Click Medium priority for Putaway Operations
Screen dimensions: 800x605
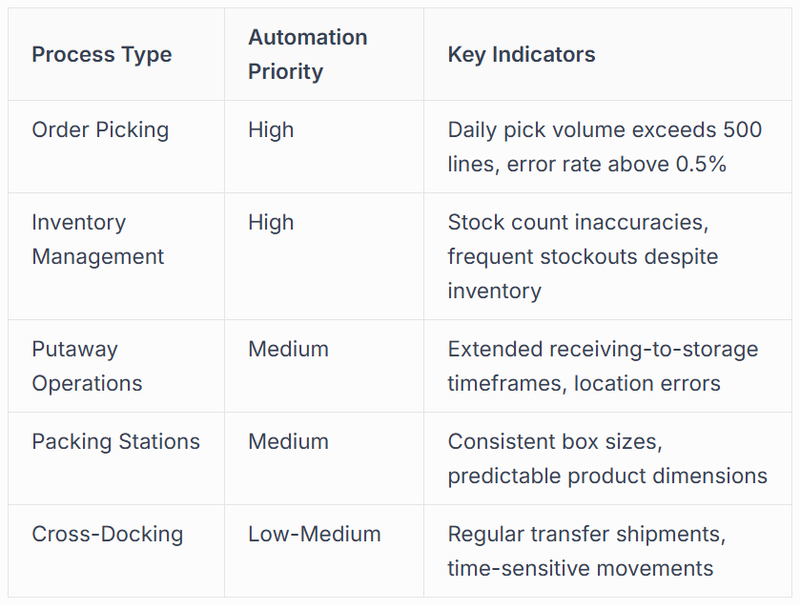pyautogui.click(x=288, y=349)
